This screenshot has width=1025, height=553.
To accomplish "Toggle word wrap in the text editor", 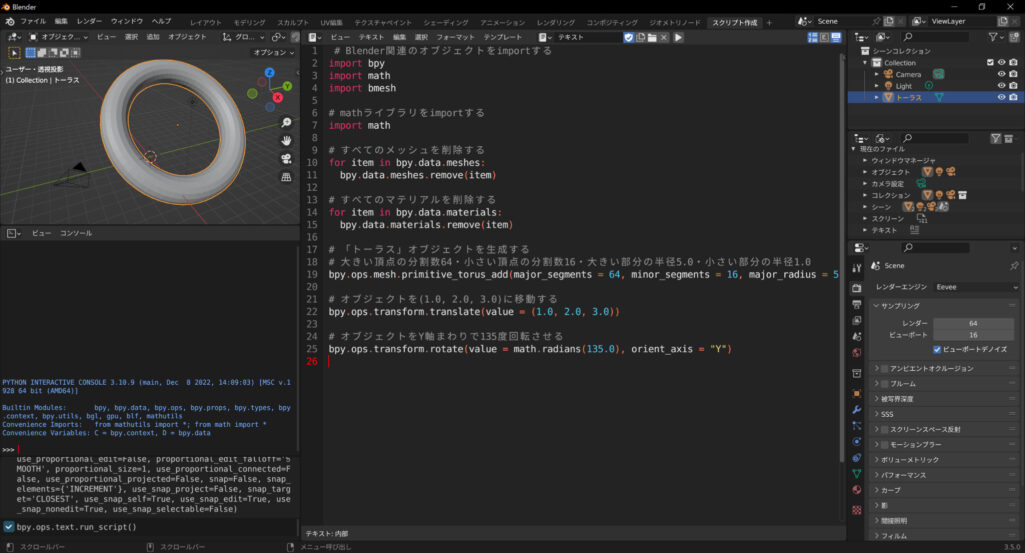I will 824,37.
